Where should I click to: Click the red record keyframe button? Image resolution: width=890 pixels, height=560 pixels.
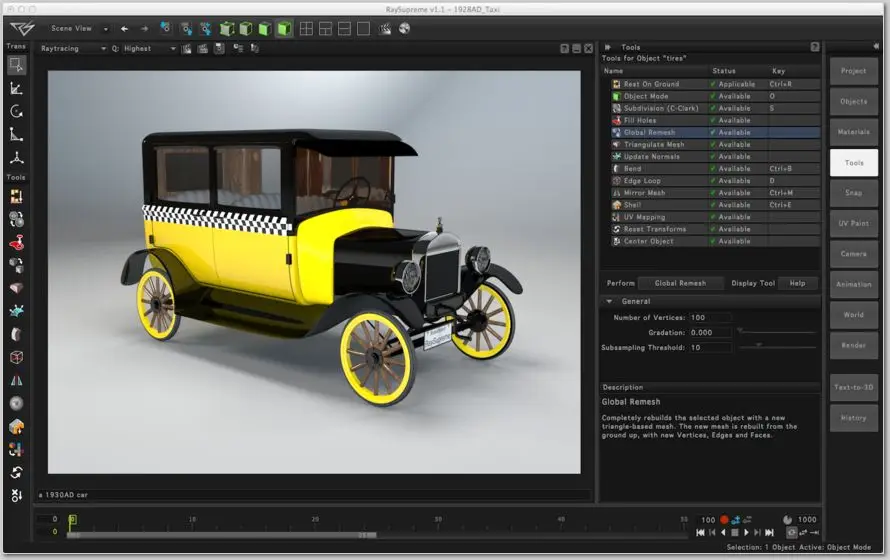(x=724, y=519)
